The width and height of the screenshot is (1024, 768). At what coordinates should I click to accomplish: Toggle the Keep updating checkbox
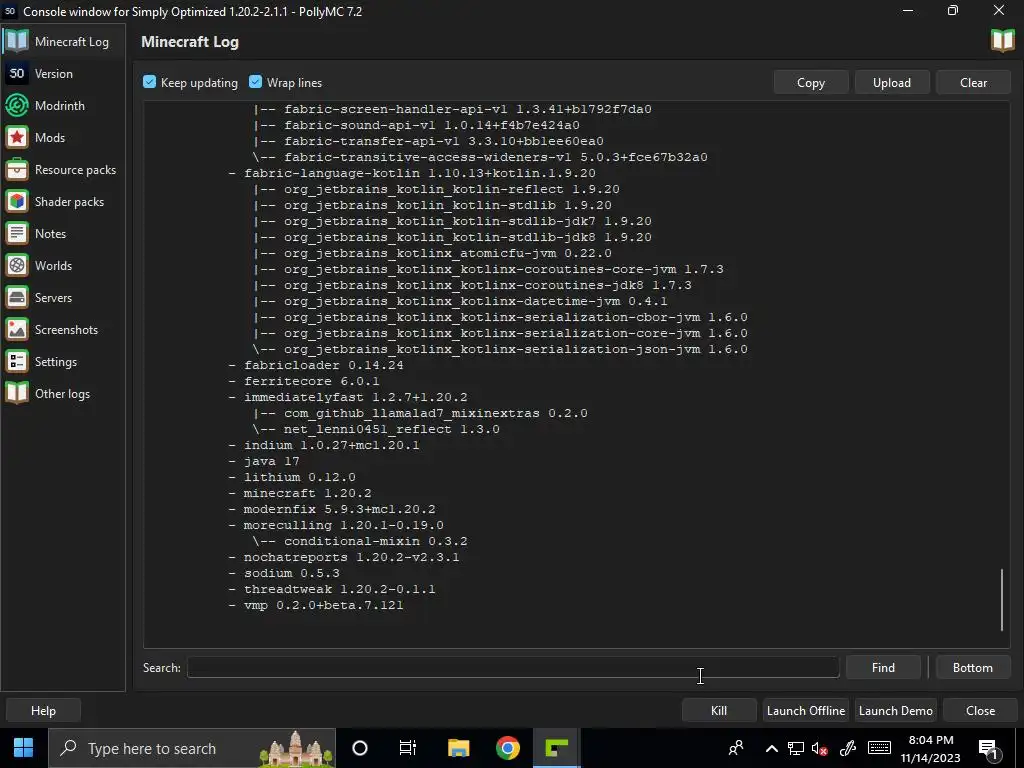pyautogui.click(x=150, y=82)
